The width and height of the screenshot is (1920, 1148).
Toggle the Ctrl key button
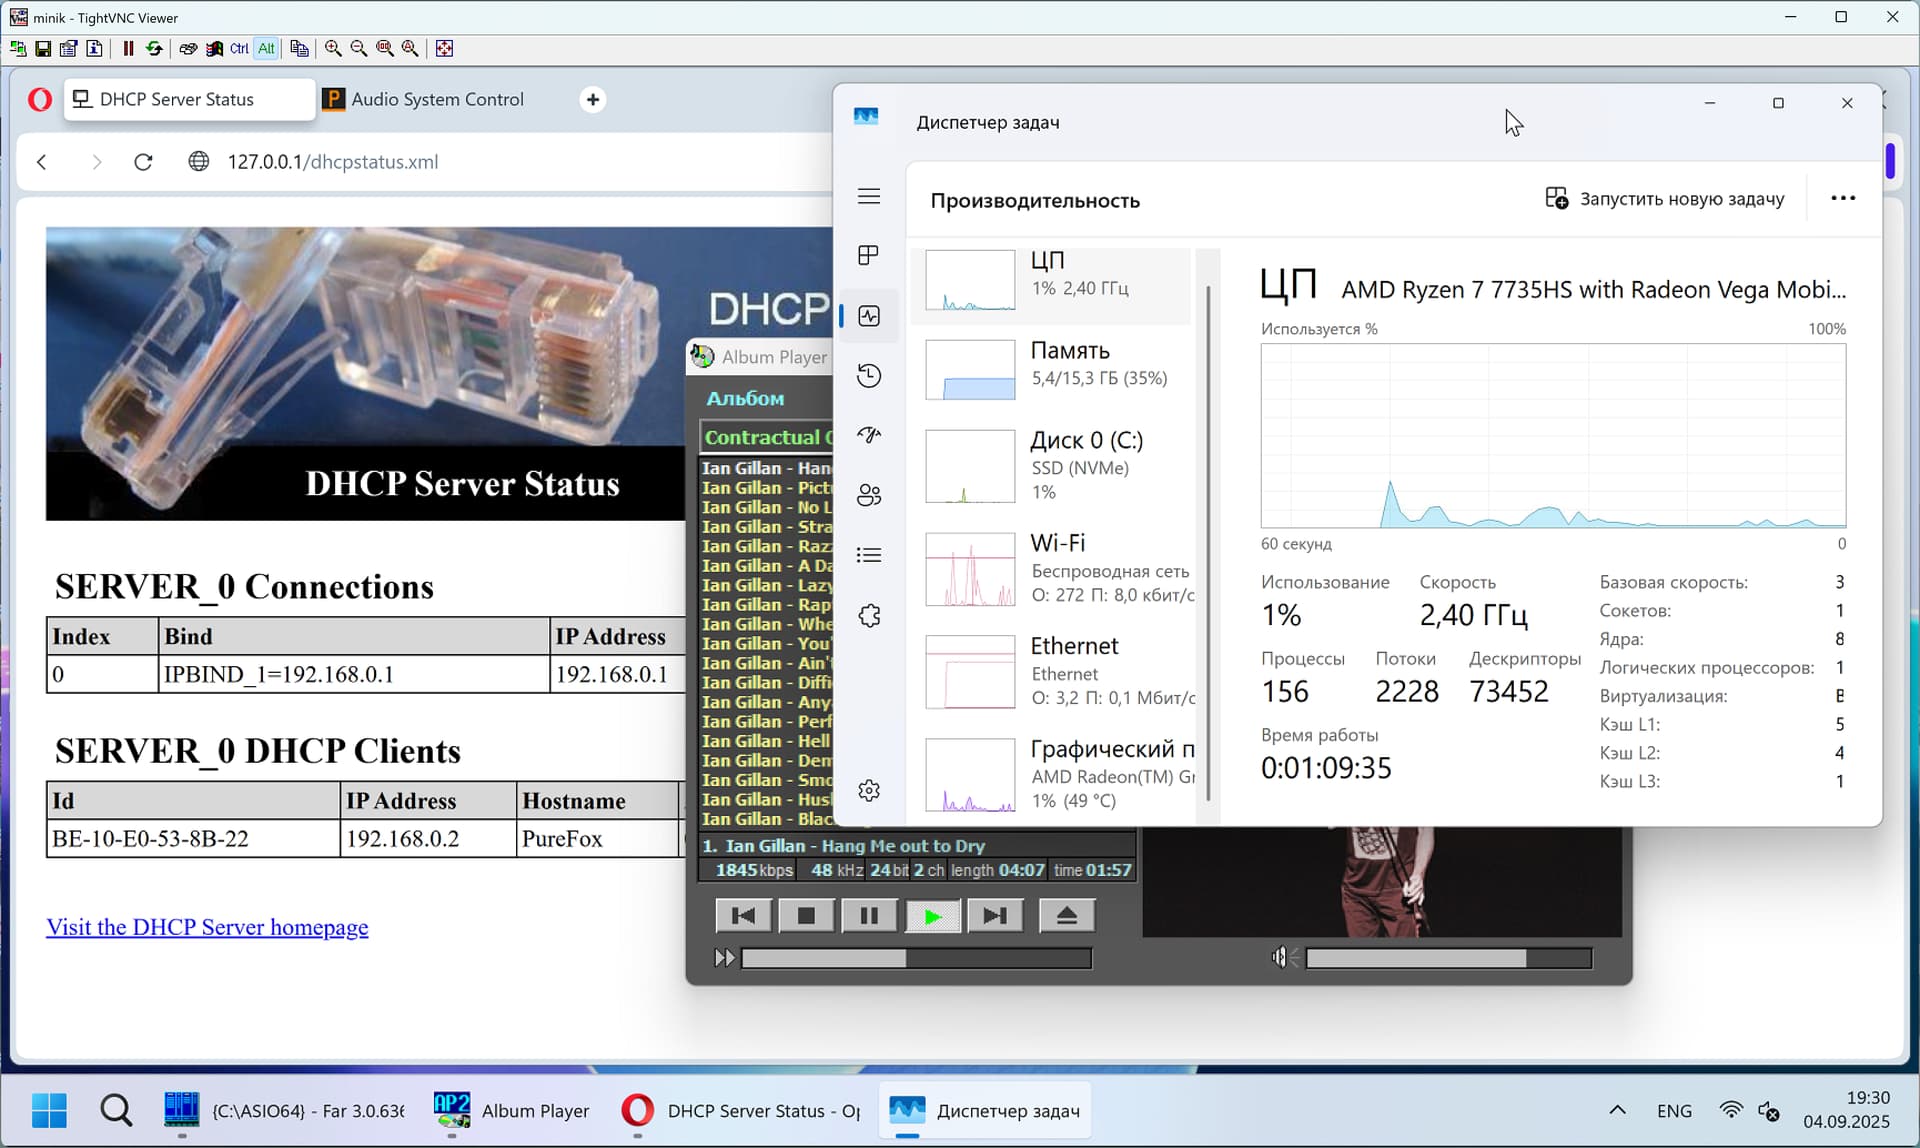[x=240, y=48]
